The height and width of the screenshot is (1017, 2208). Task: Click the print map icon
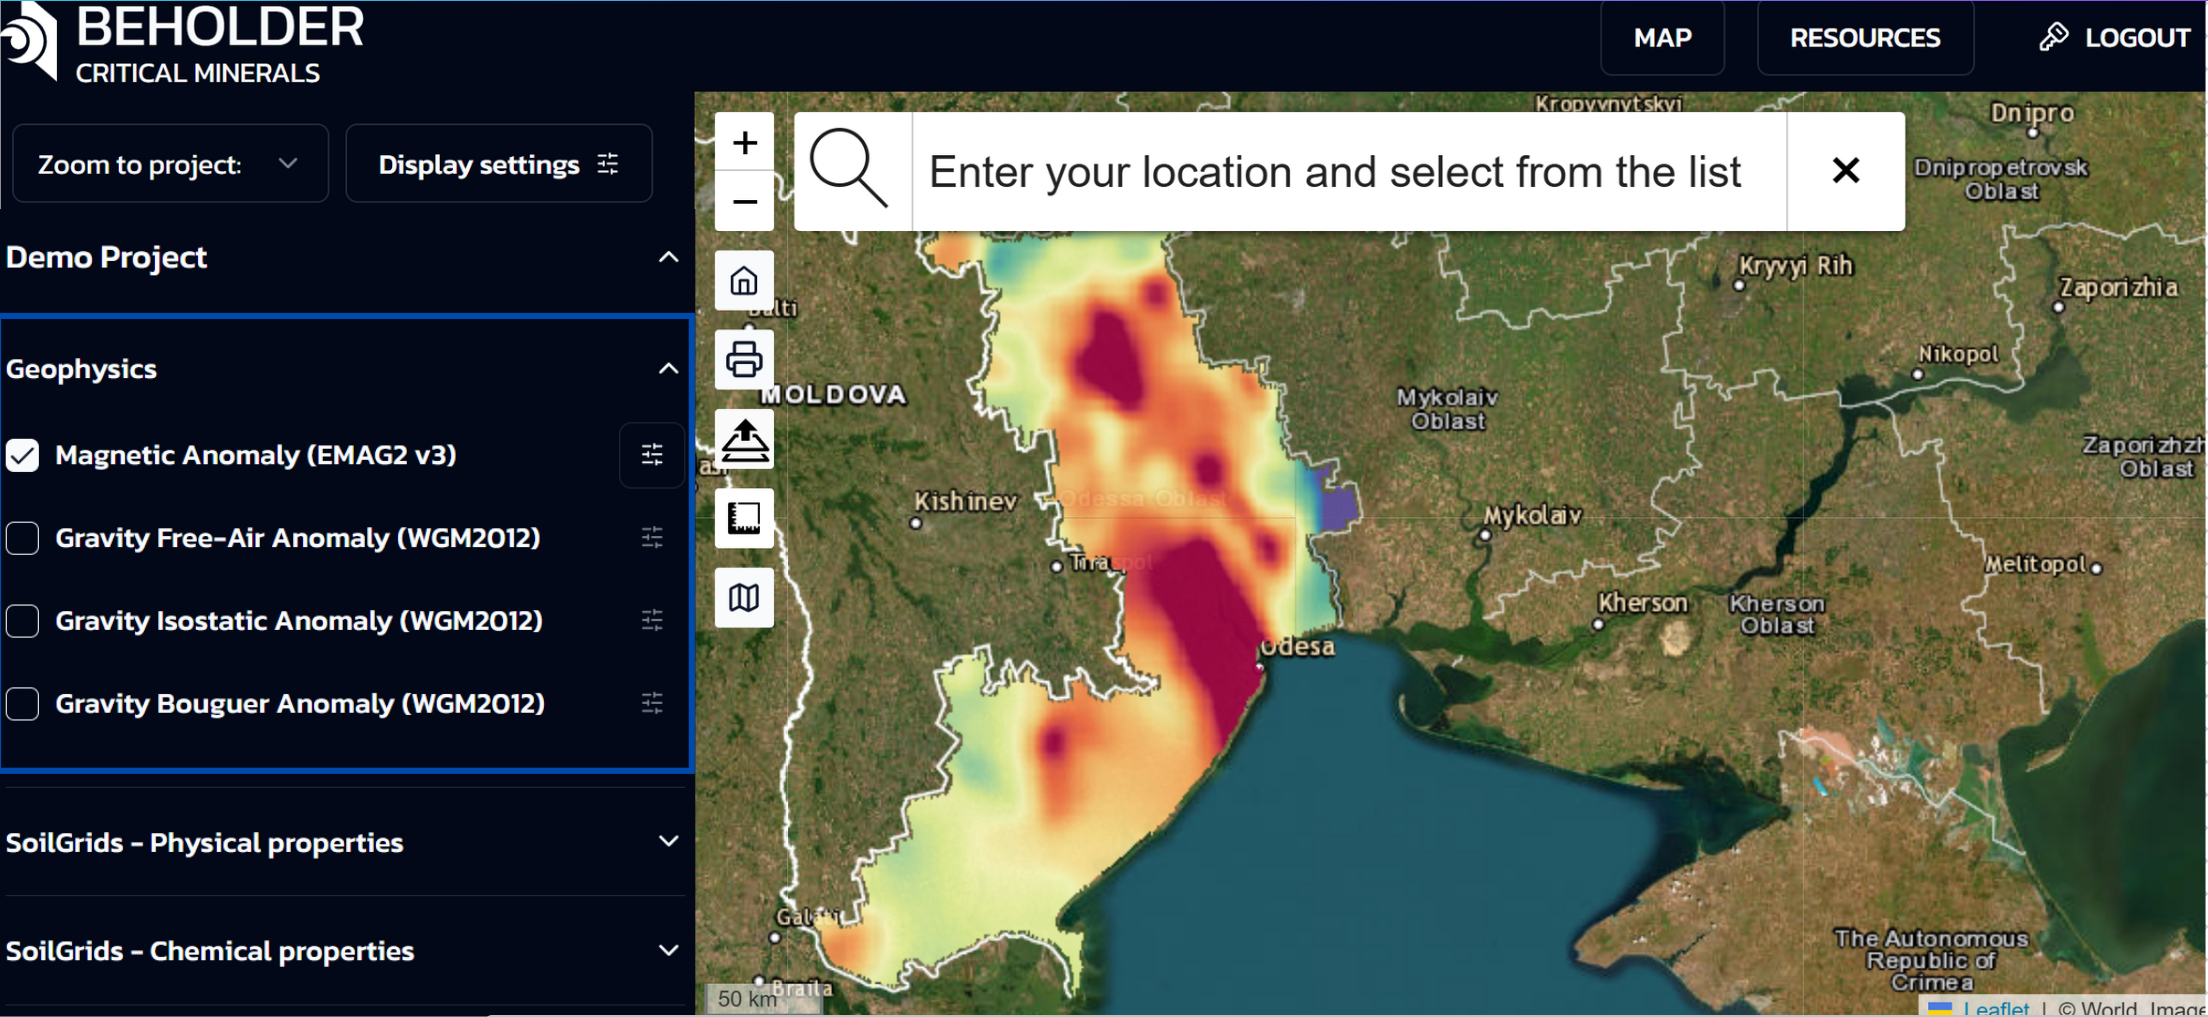744,360
